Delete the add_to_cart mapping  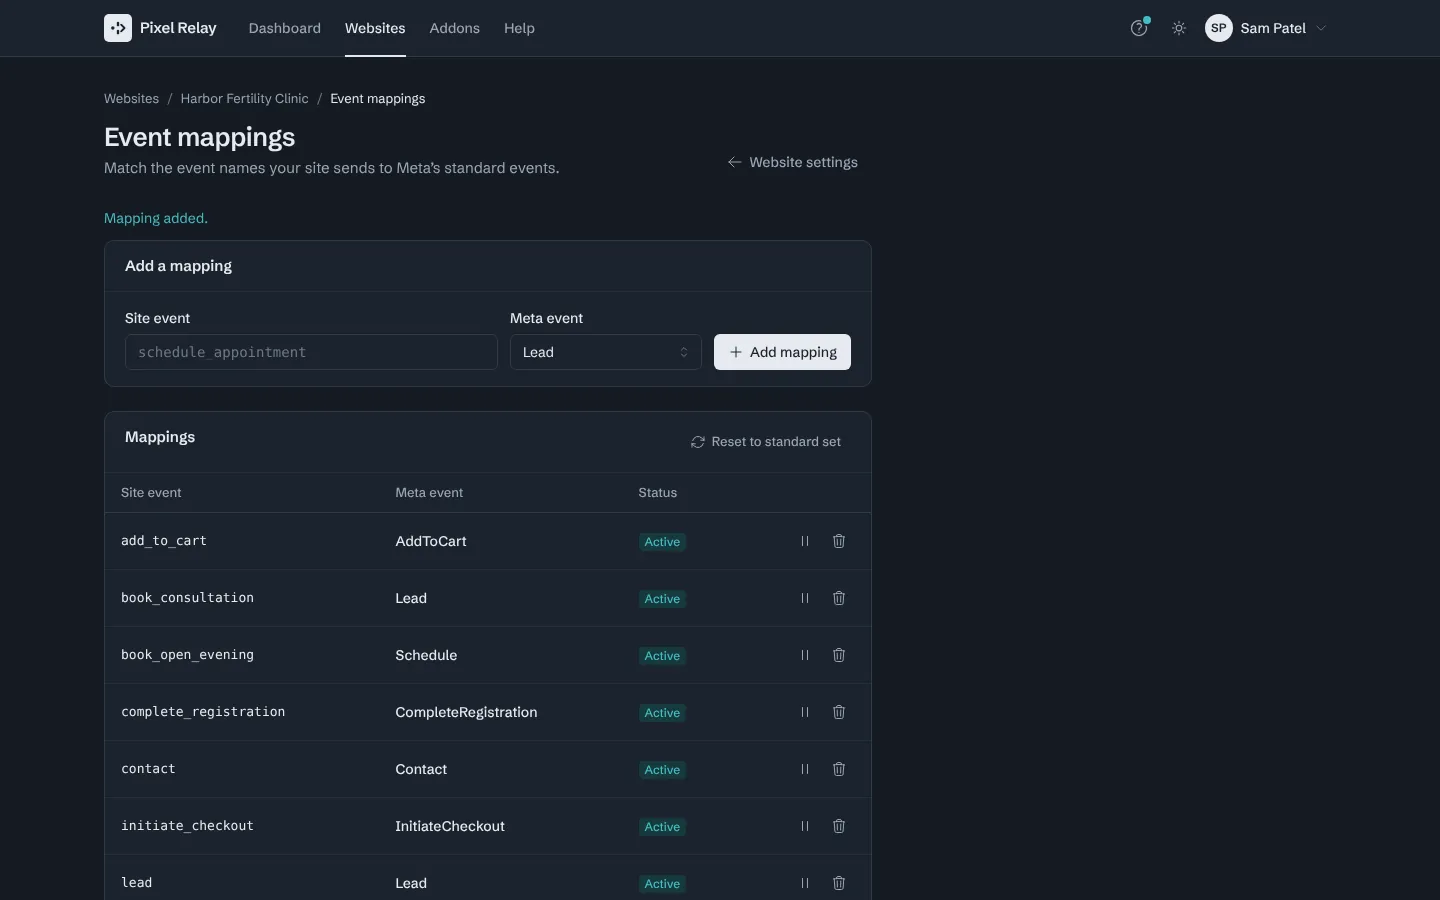[x=839, y=541]
